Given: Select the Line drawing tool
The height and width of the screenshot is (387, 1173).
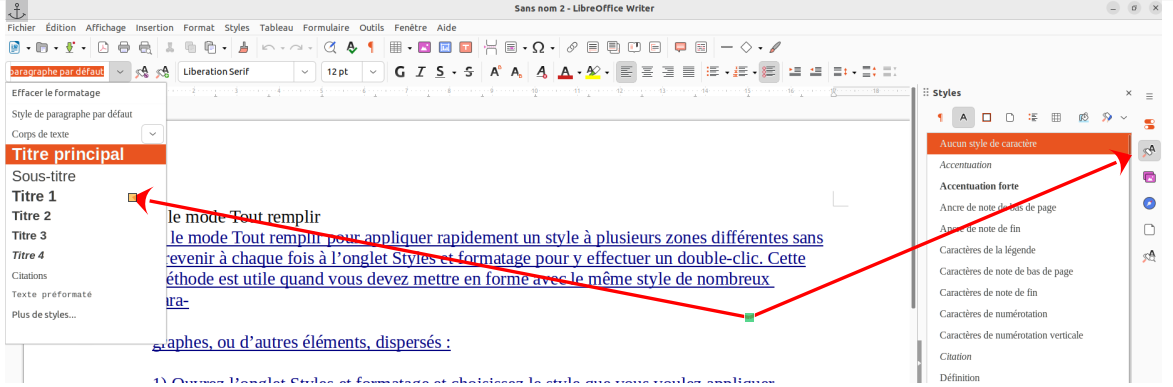Looking at the screenshot, I should click(x=726, y=47).
